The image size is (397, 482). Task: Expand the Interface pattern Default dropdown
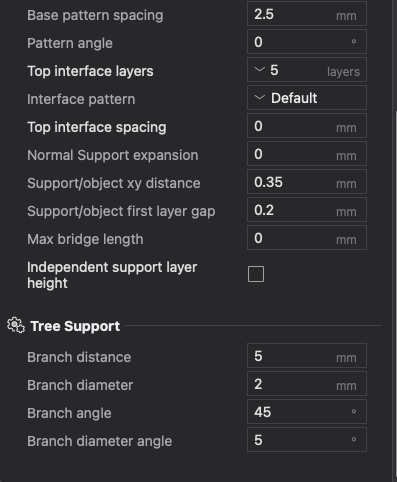307,98
